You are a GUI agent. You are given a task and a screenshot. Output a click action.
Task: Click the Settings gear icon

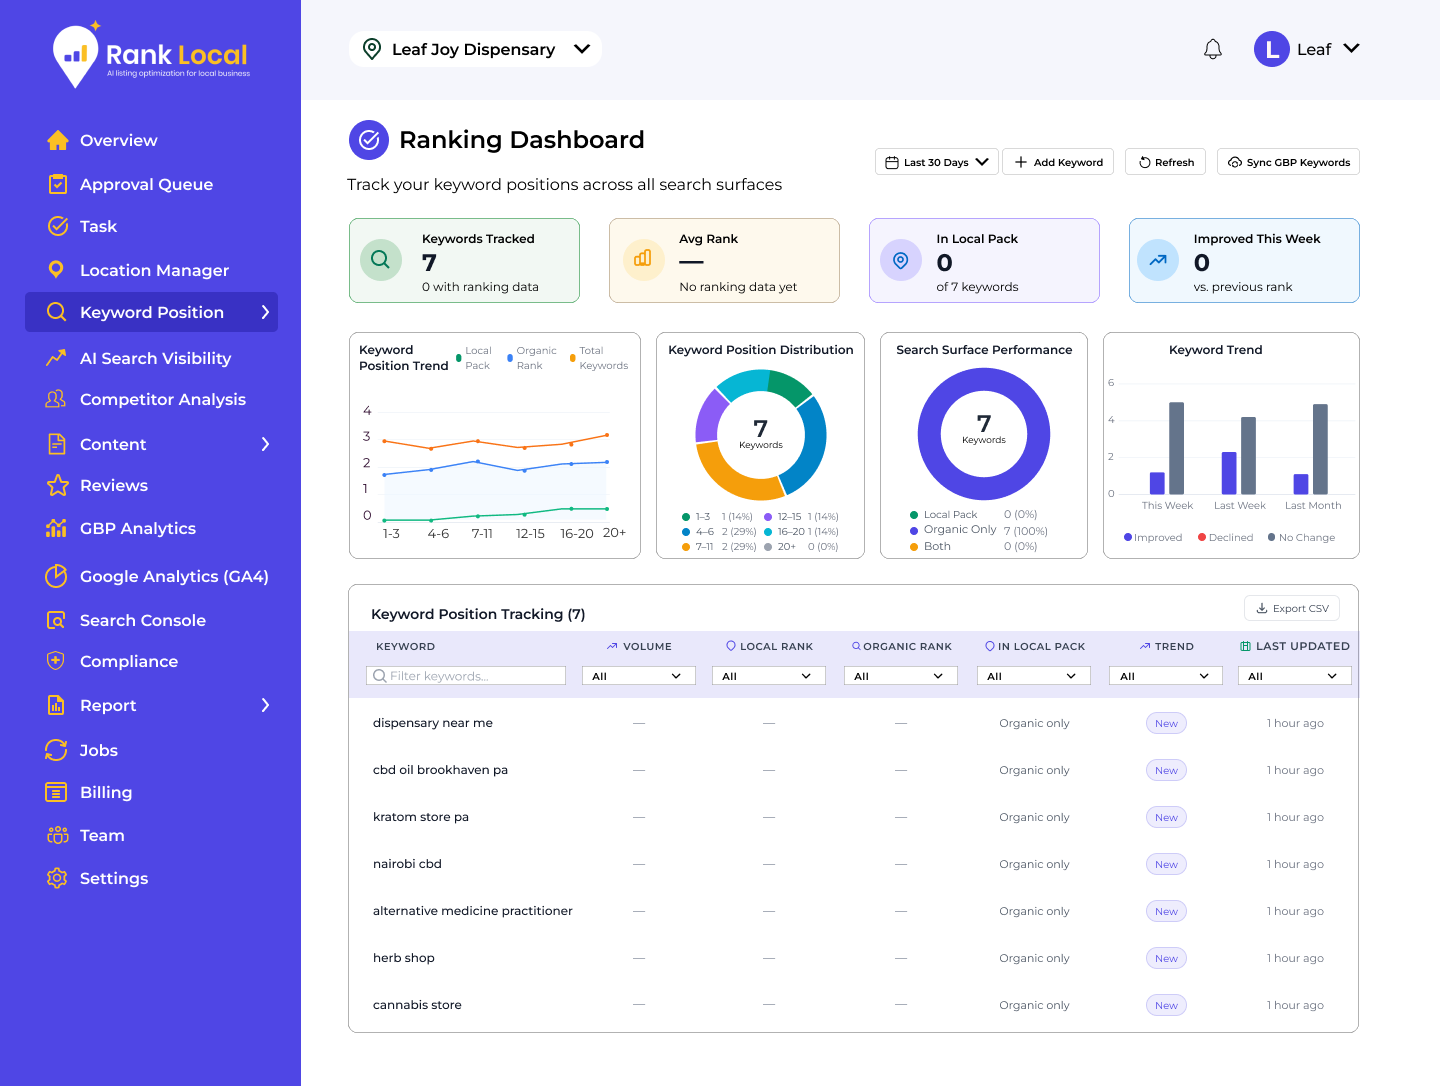(57, 878)
